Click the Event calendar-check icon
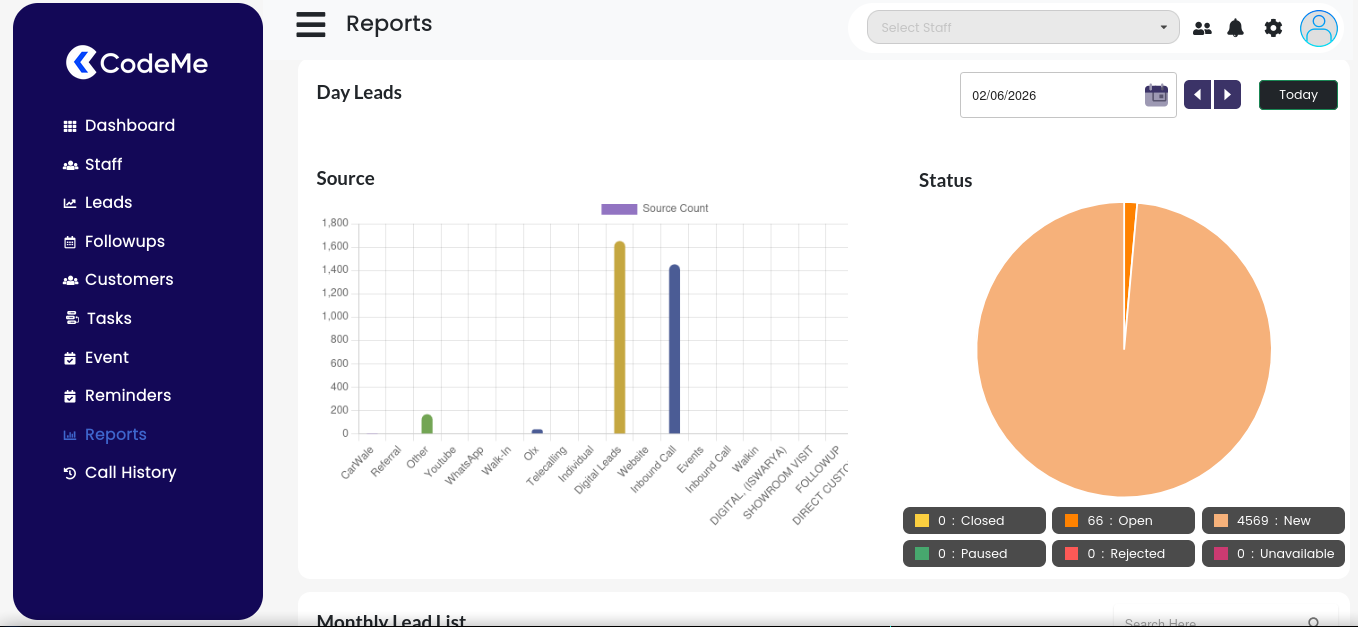 click(70, 358)
